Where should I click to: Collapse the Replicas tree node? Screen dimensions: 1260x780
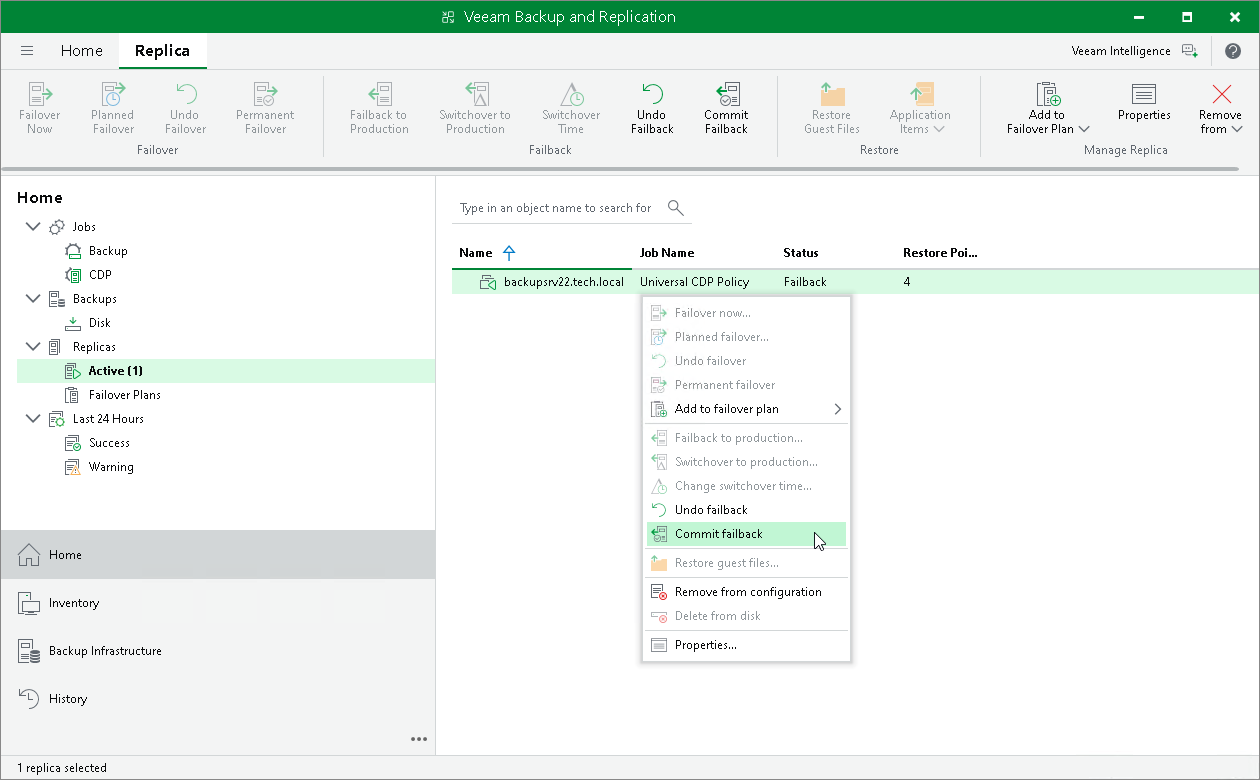coord(33,347)
